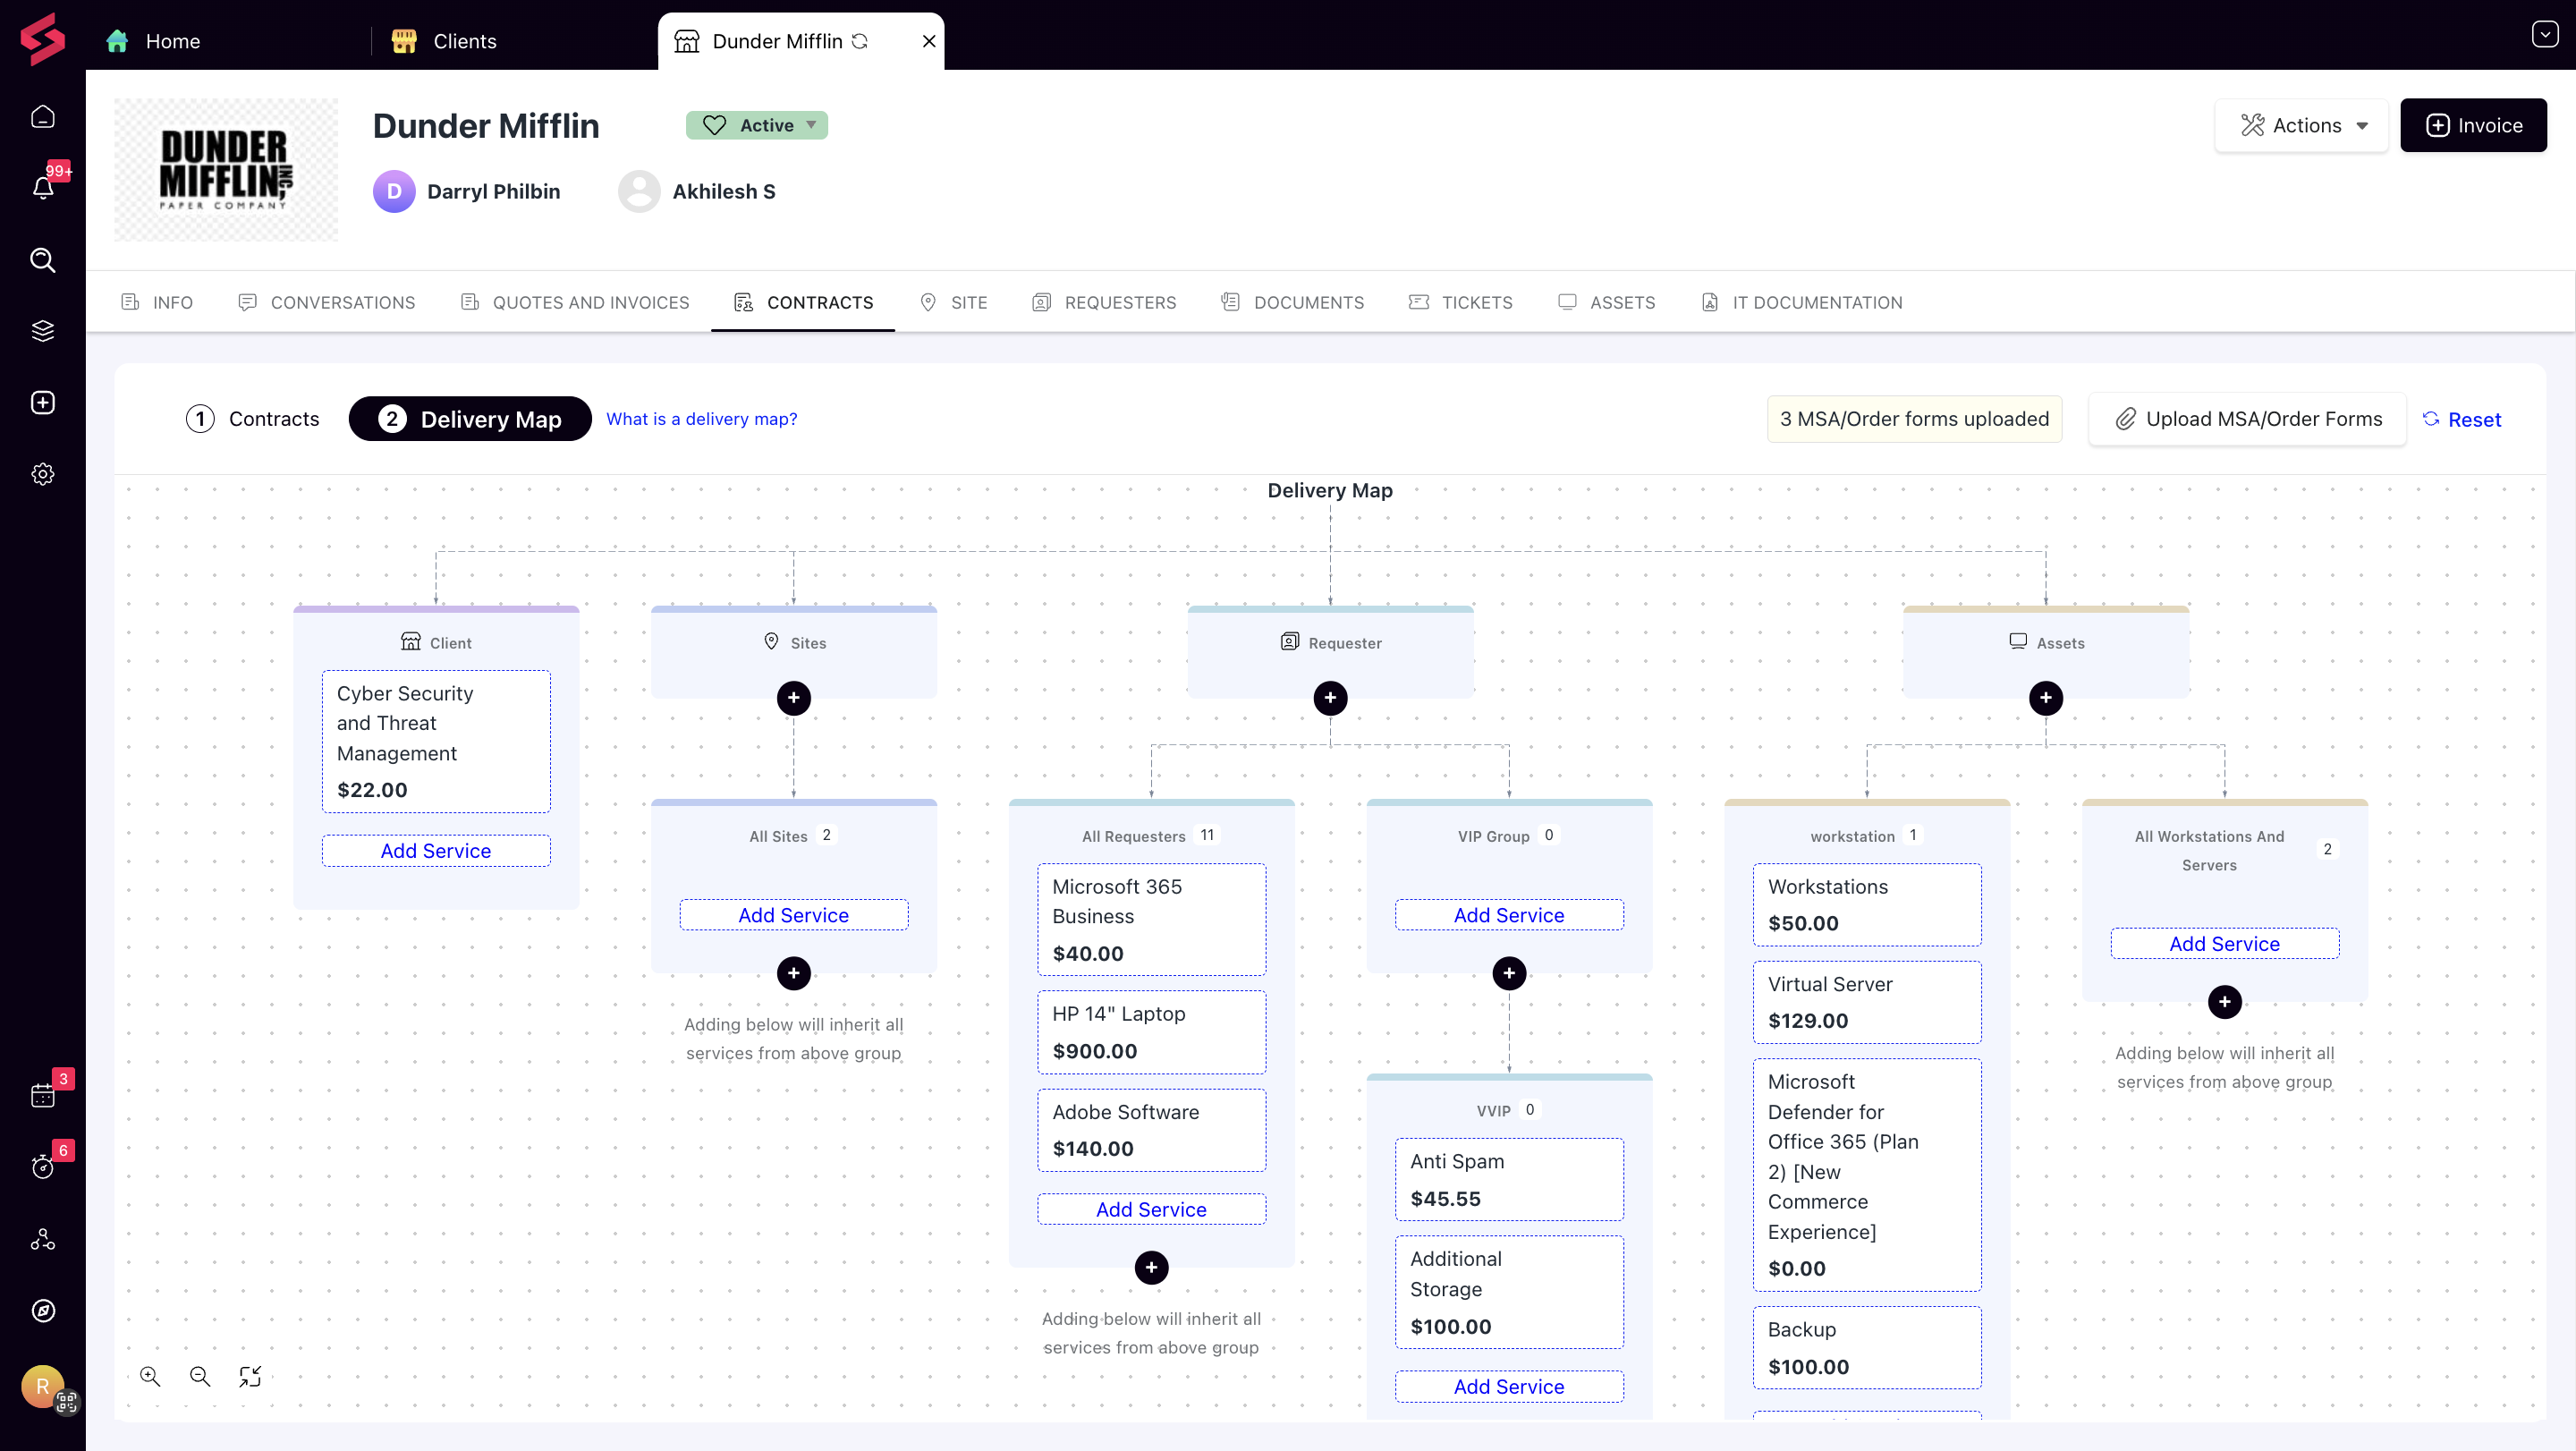Open the settings gear in sidebar
Screen dimensions: 2576x1451
pos(43,474)
